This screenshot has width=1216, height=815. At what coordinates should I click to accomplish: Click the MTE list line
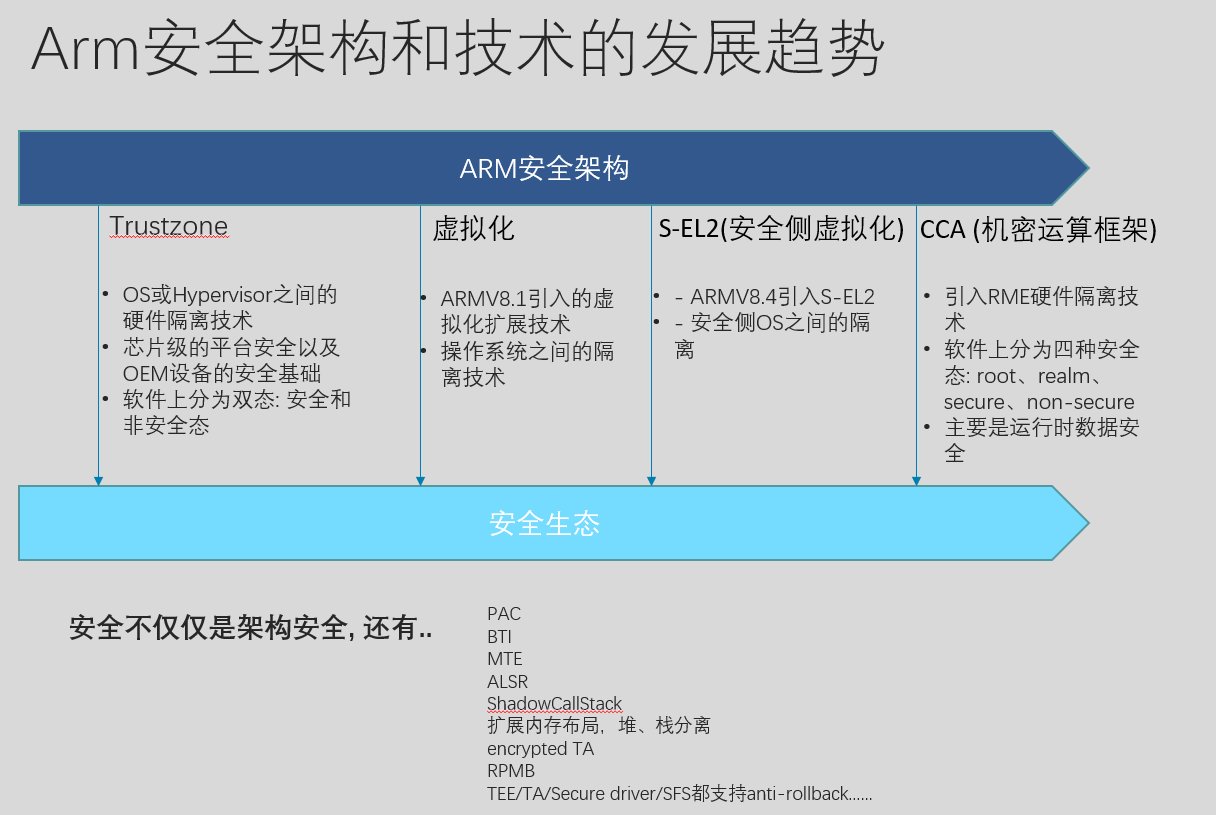point(505,659)
